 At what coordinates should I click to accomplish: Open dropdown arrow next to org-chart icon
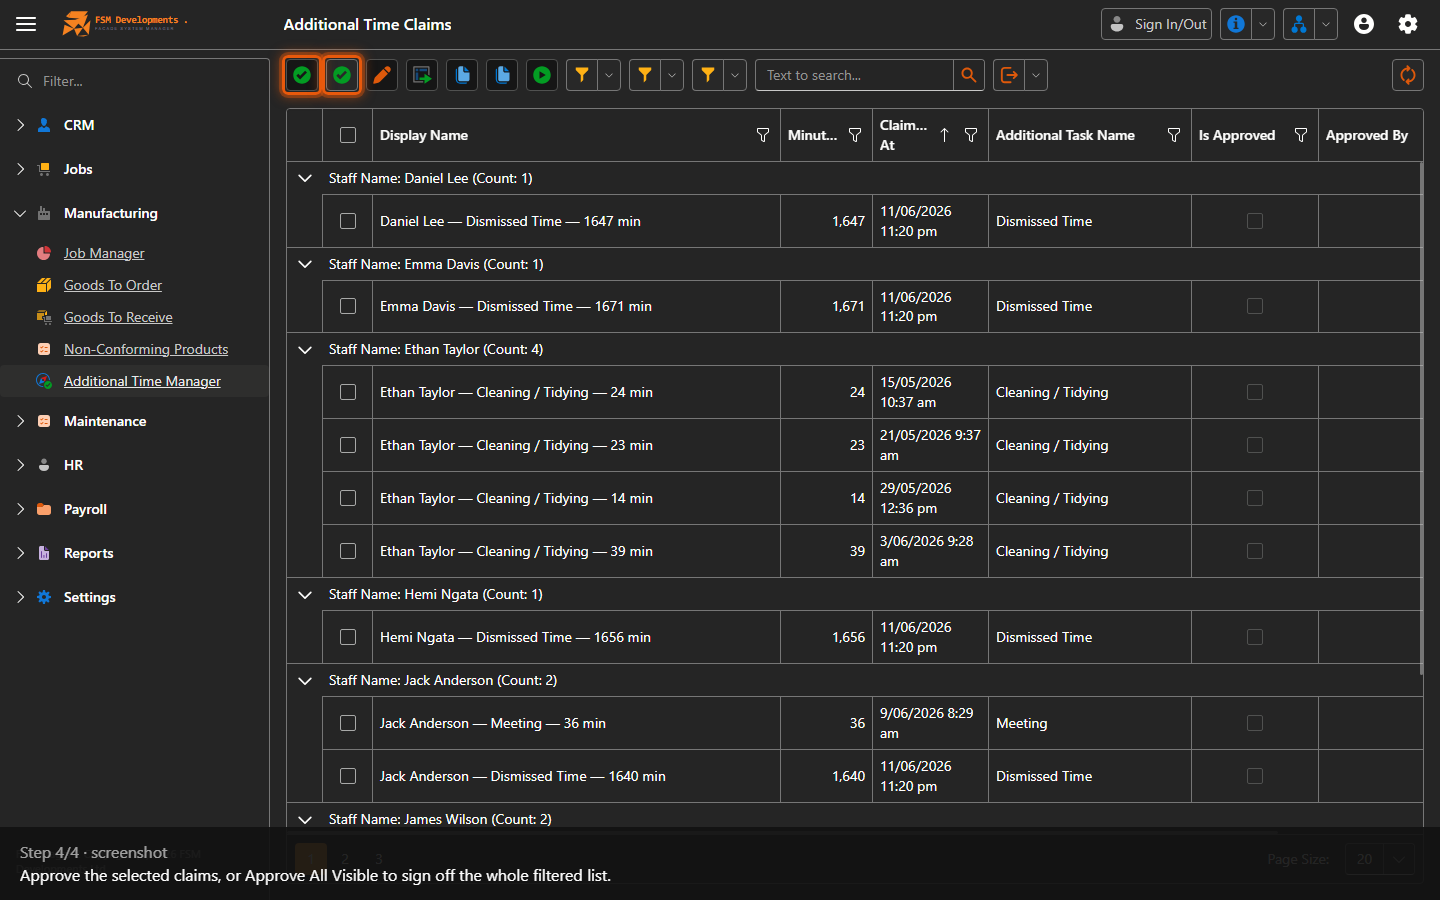[x=1326, y=24]
